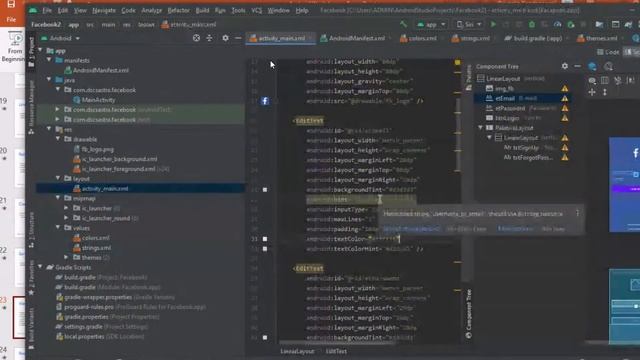
Task: Click warning icon next to txtForgotPass
Action: 564,157
